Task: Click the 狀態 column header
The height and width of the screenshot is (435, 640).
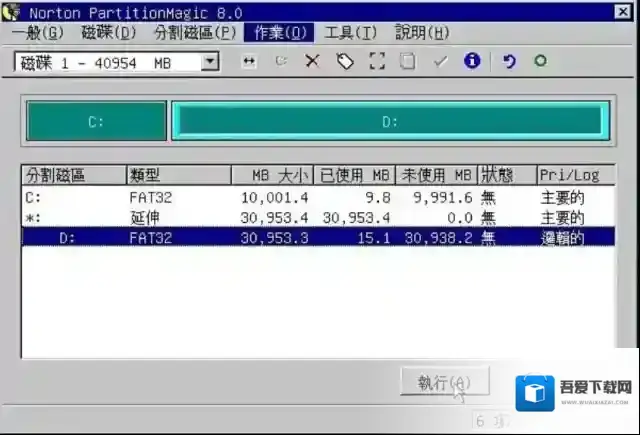Action: pyautogui.click(x=507, y=175)
